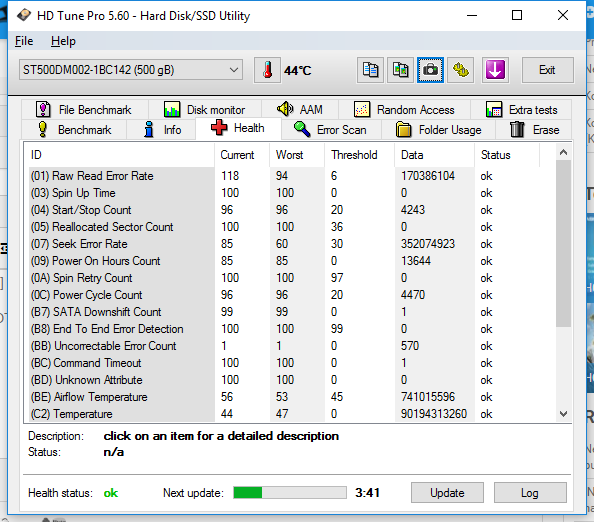Click the data value 170386104

pyautogui.click(x=428, y=176)
